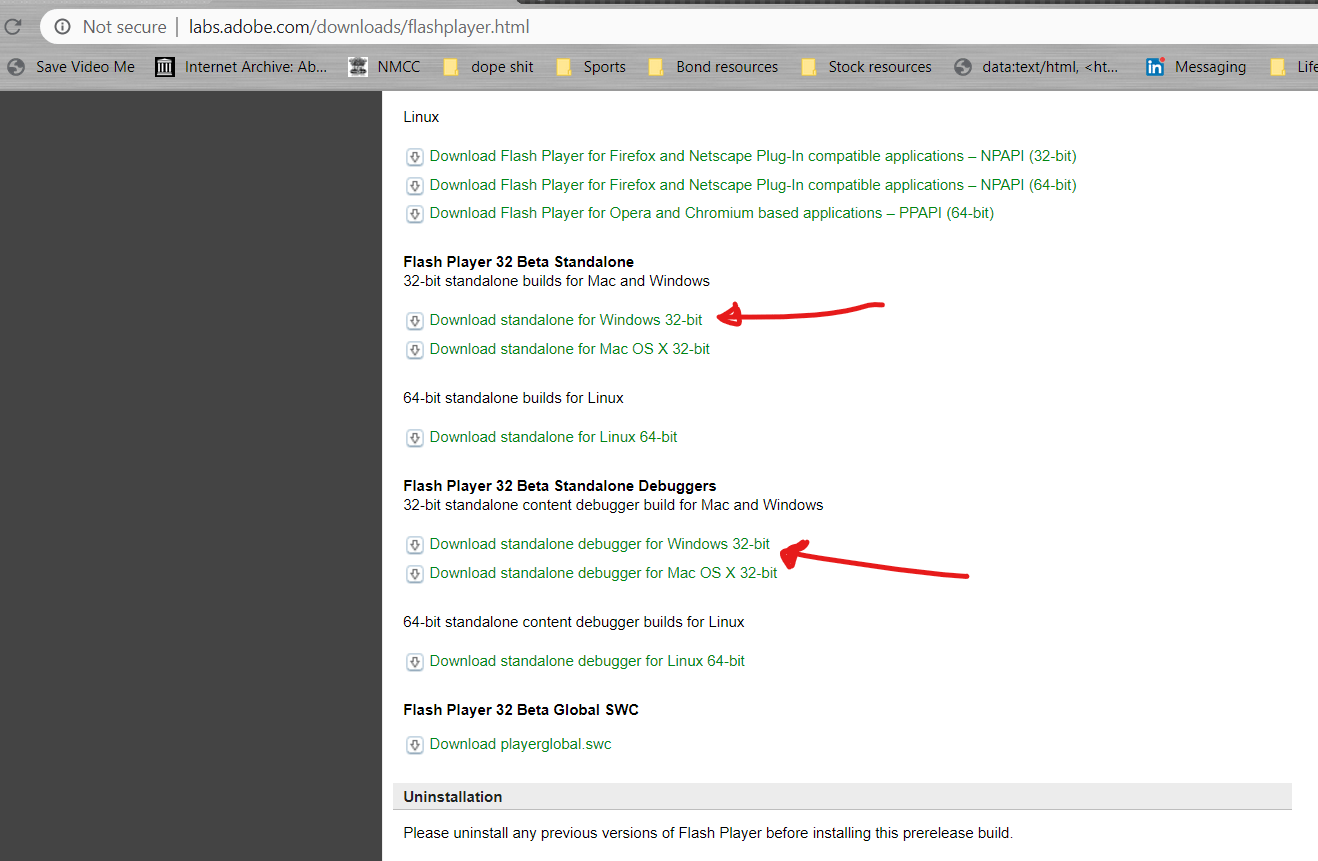Click Download standalone for Windows 32-bit
Screen dimensions: 1318x861
566,320
